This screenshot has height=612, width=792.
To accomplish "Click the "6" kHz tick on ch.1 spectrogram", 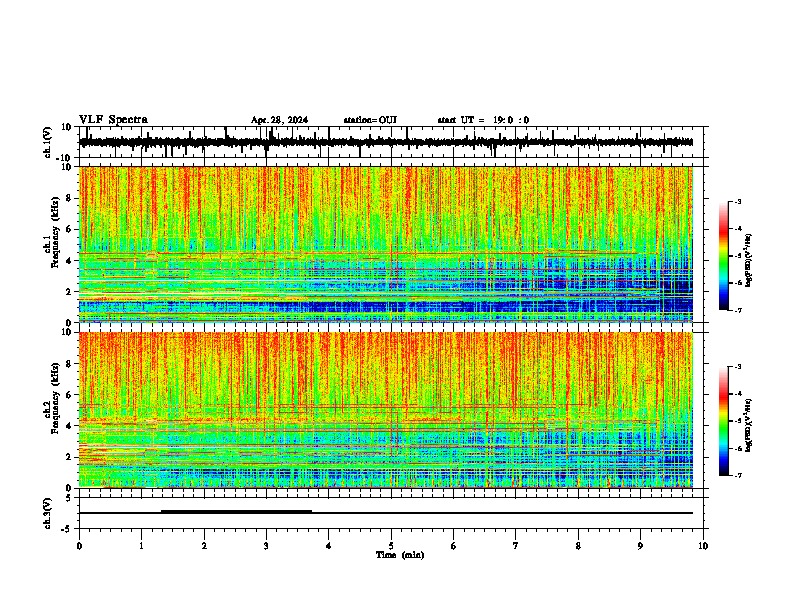I will pos(70,229).
